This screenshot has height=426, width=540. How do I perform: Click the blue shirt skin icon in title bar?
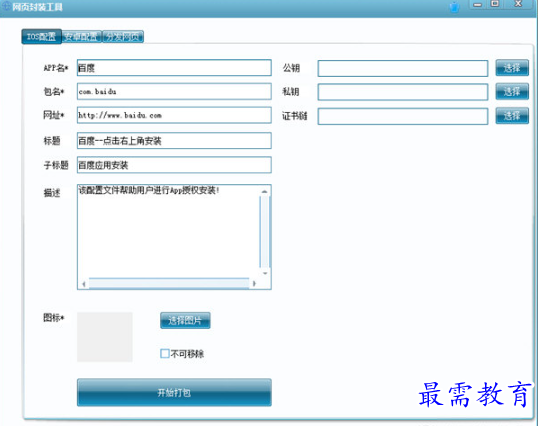(455, 7)
